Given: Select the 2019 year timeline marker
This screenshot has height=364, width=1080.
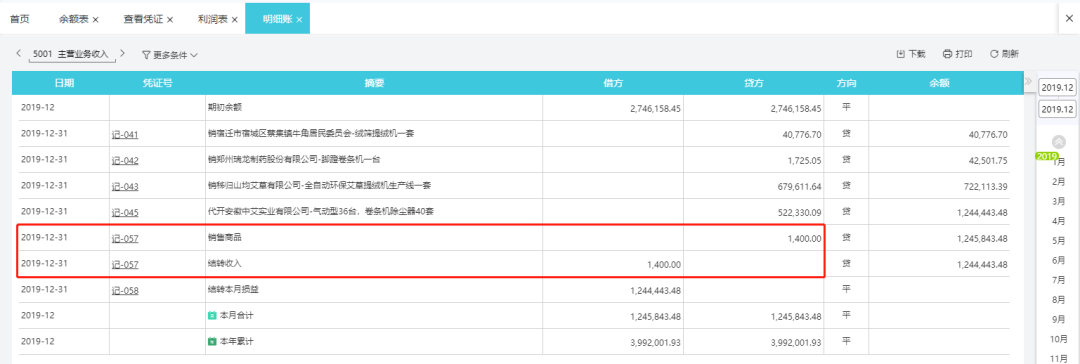Looking at the screenshot, I should pyautogui.click(x=1047, y=156).
